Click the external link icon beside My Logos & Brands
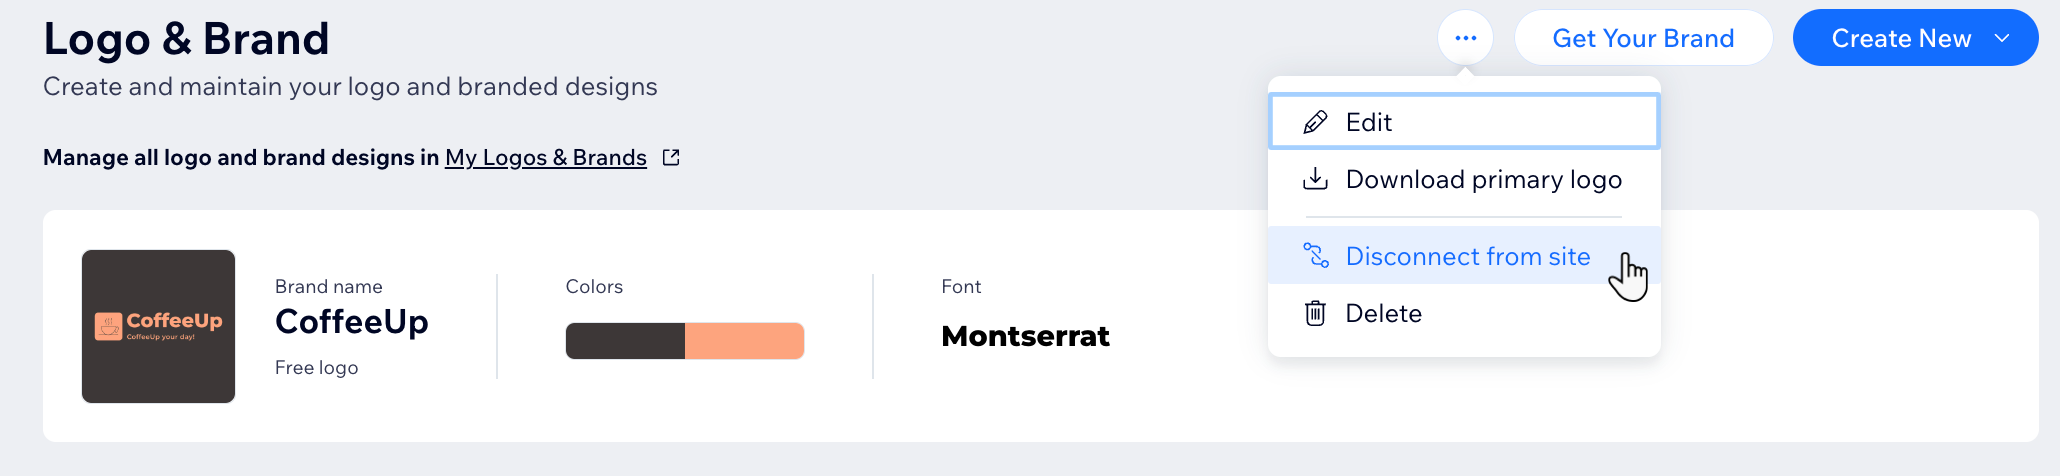 click(x=671, y=157)
